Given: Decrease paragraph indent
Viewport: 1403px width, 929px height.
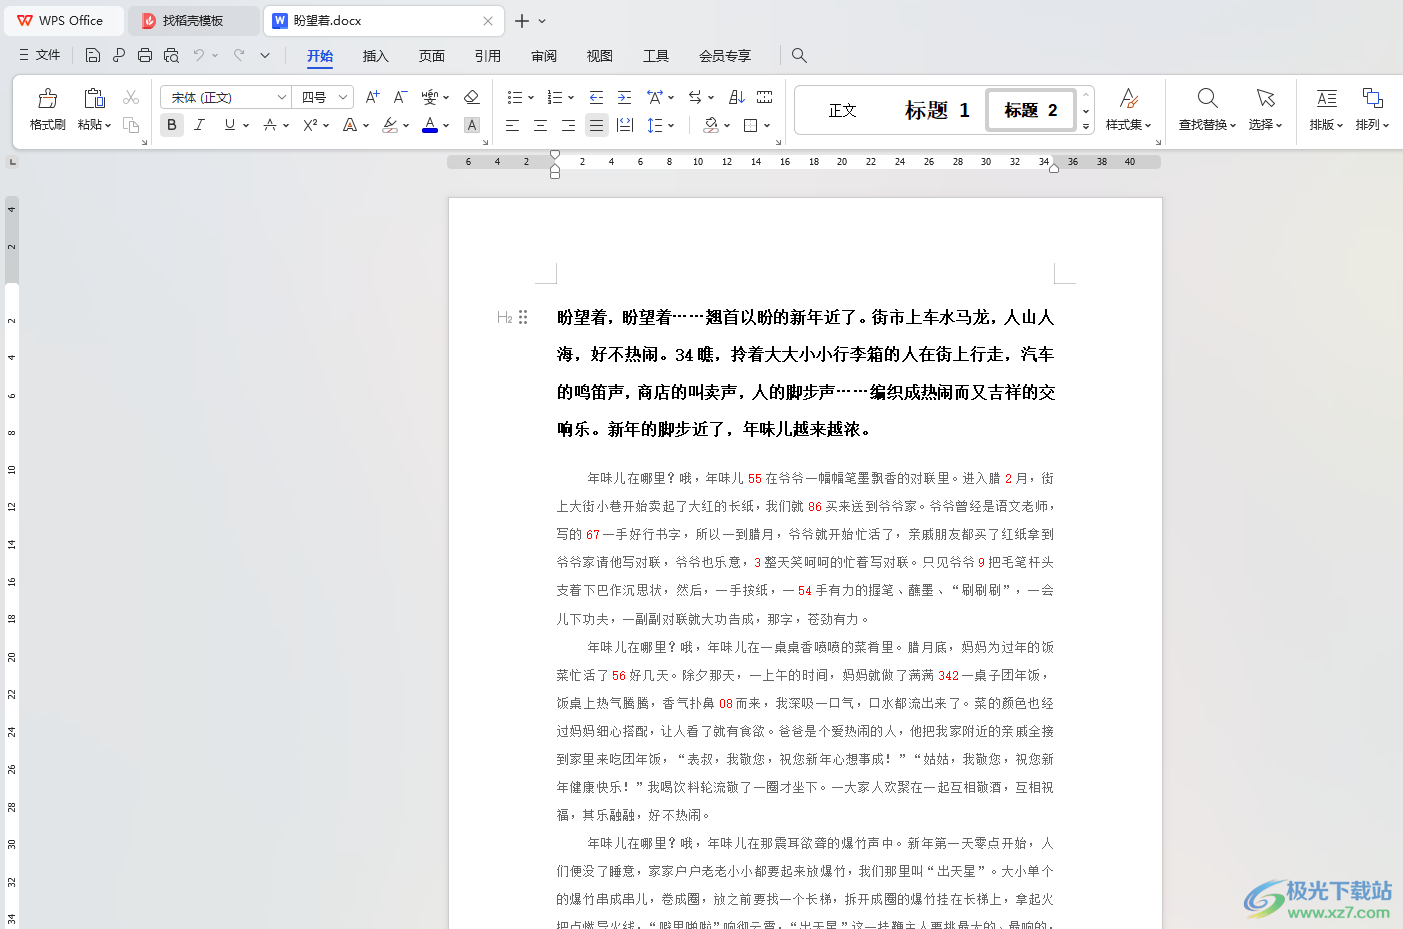Looking at the screenshot, I should point(596,97).
